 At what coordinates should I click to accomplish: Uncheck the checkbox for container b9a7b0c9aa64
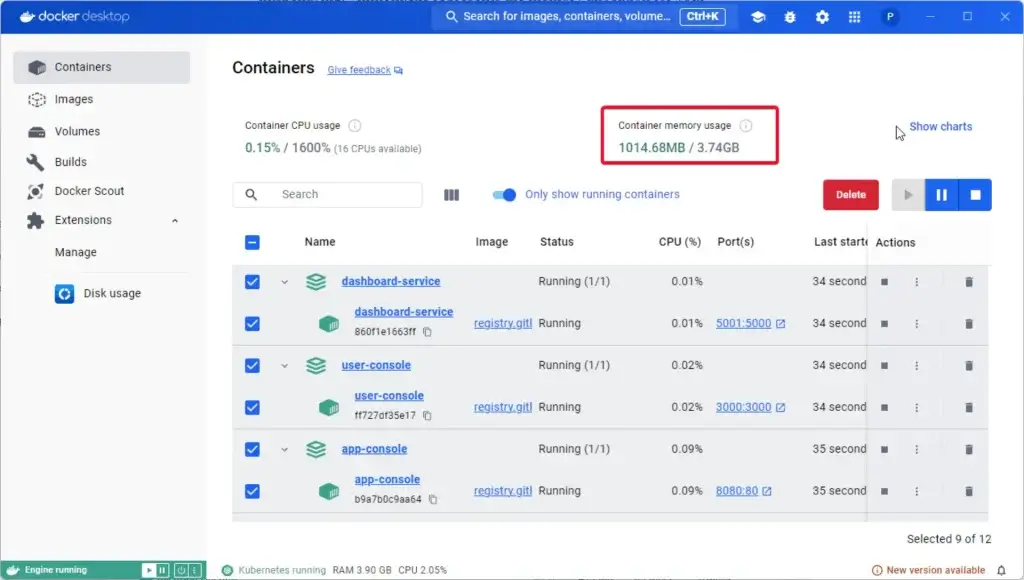click(252, 491)
